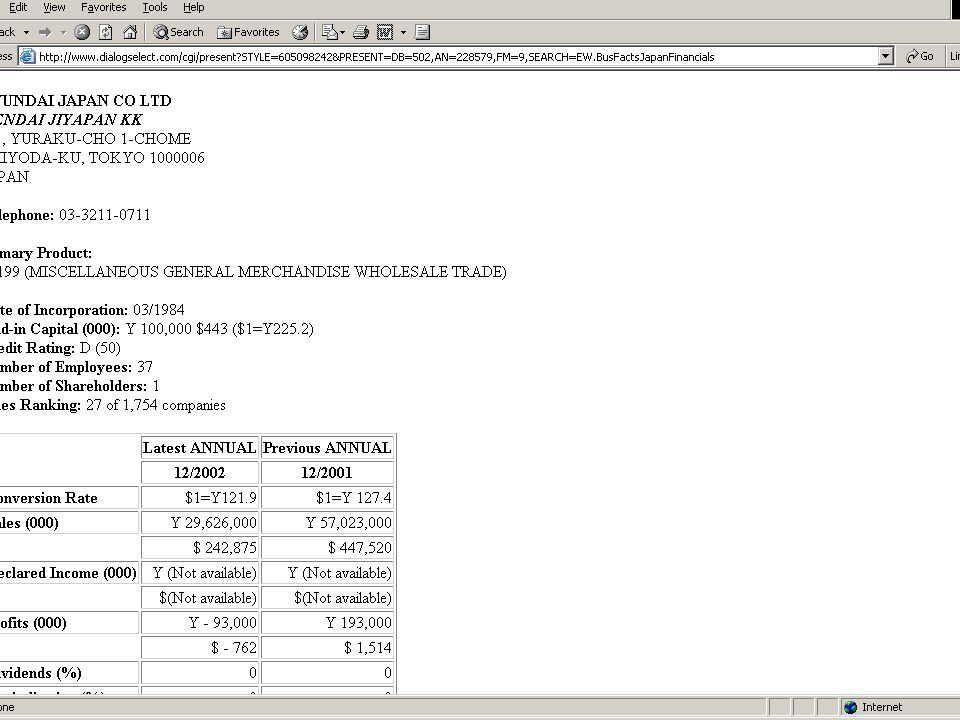Open the Edit menu
960x720 pixels.
[x=18, y=7]
